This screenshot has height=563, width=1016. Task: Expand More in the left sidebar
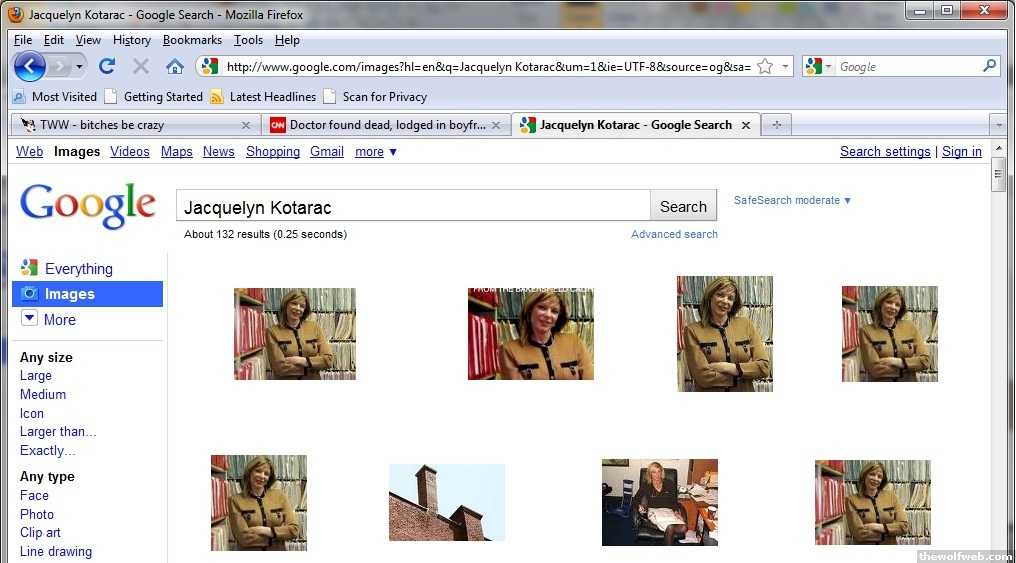59,320
